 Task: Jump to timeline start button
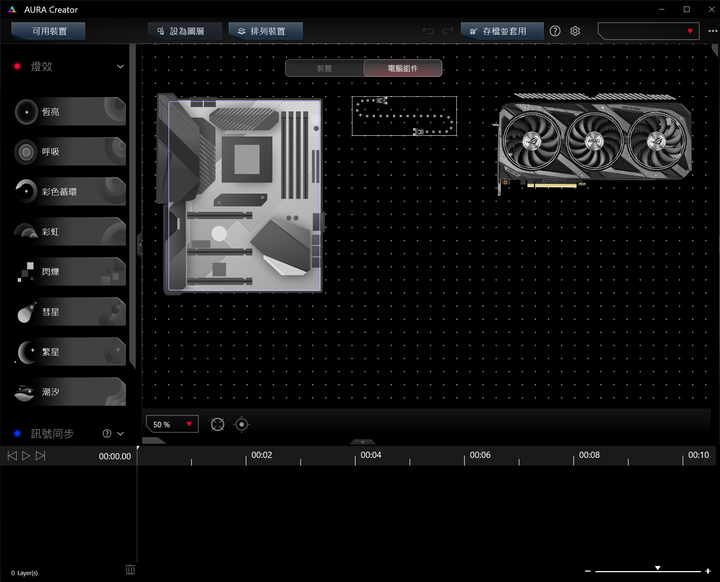click(12, 455)
